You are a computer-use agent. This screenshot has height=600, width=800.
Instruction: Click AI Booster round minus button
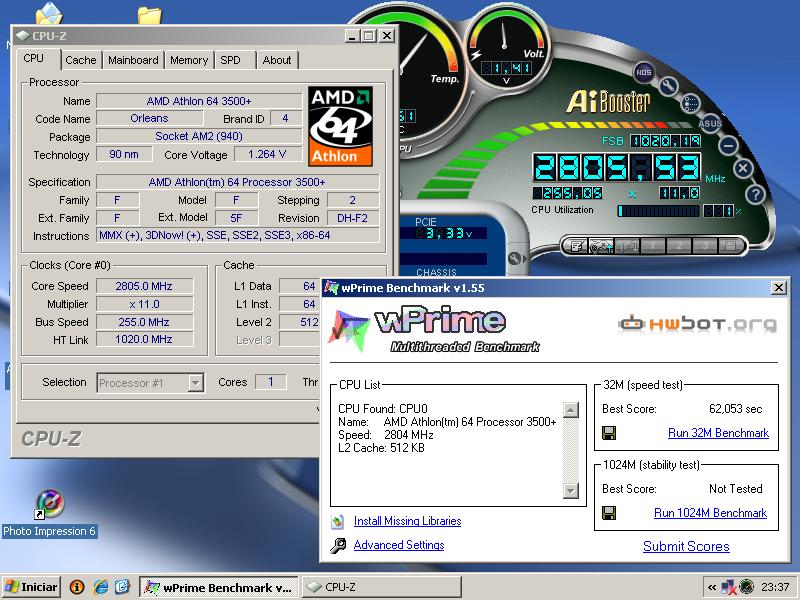click(729, 145)
